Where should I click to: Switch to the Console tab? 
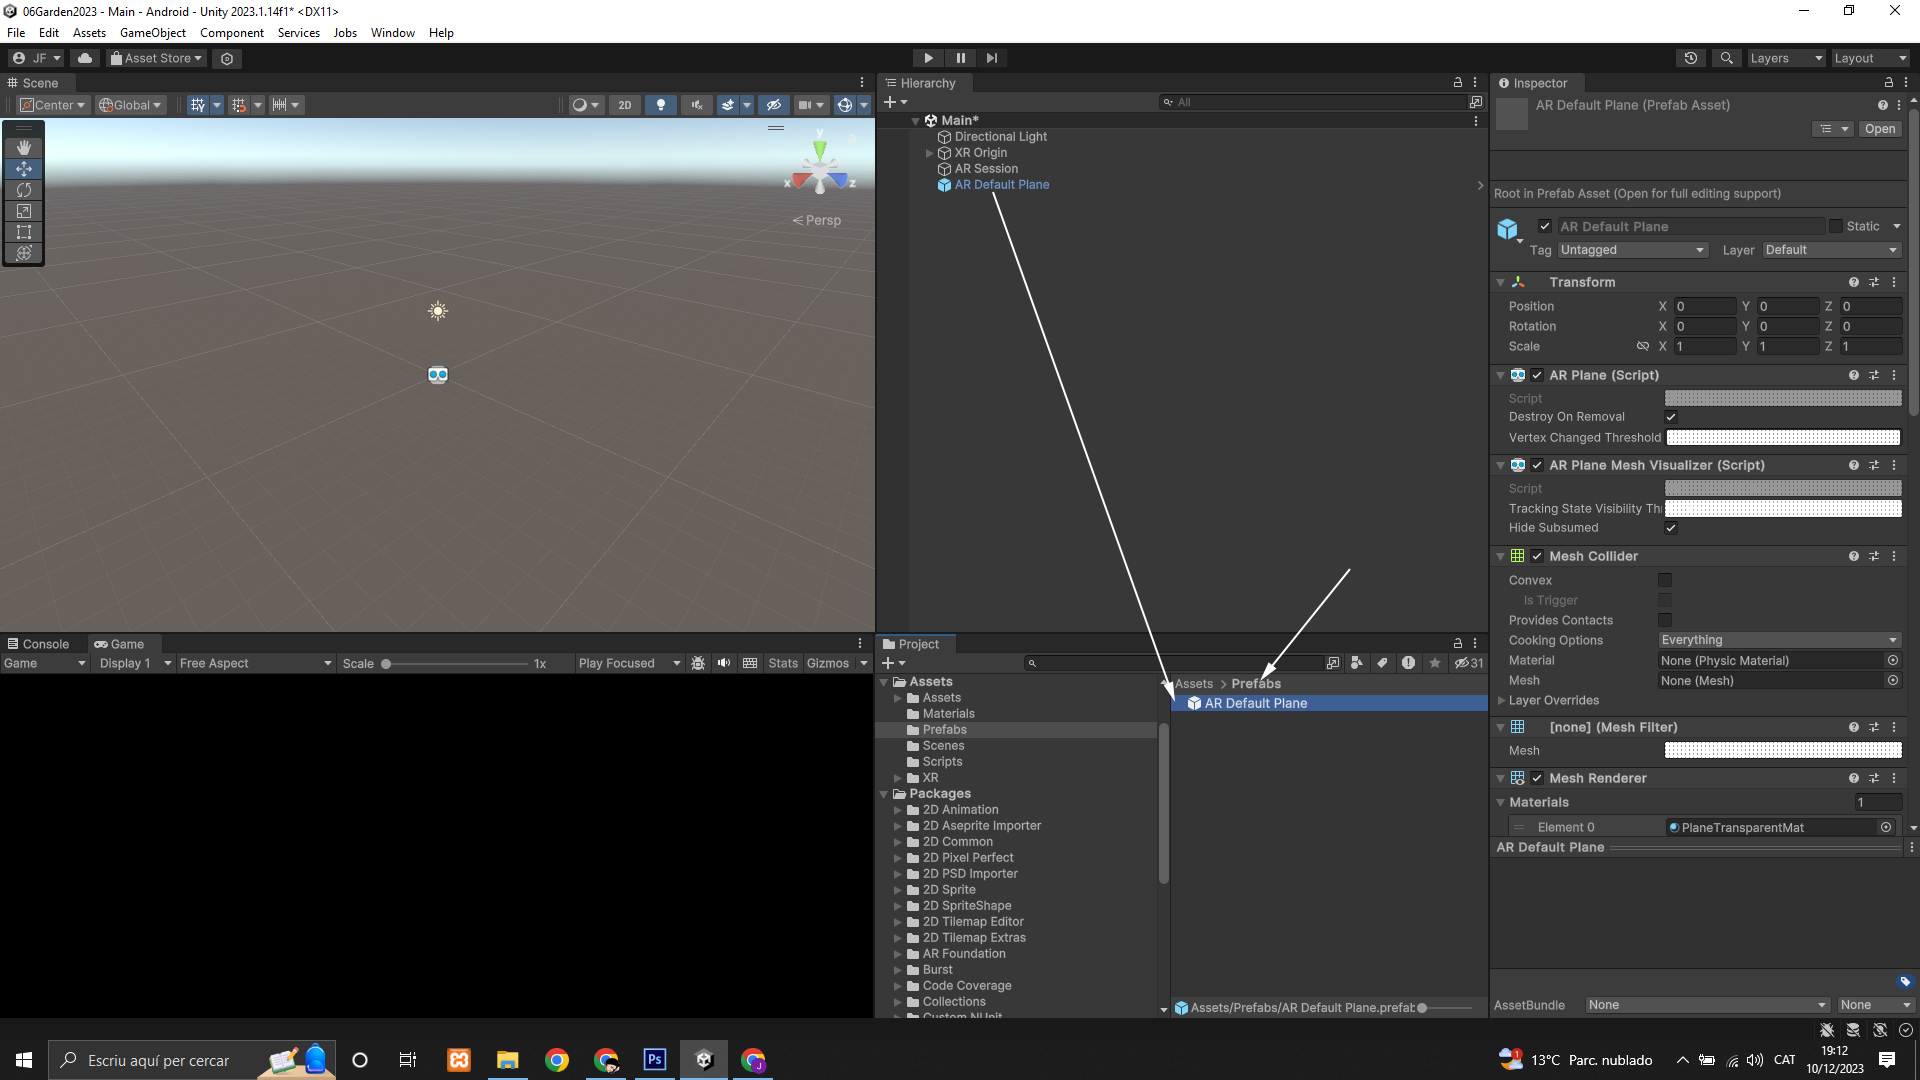[x=38, y=644]
